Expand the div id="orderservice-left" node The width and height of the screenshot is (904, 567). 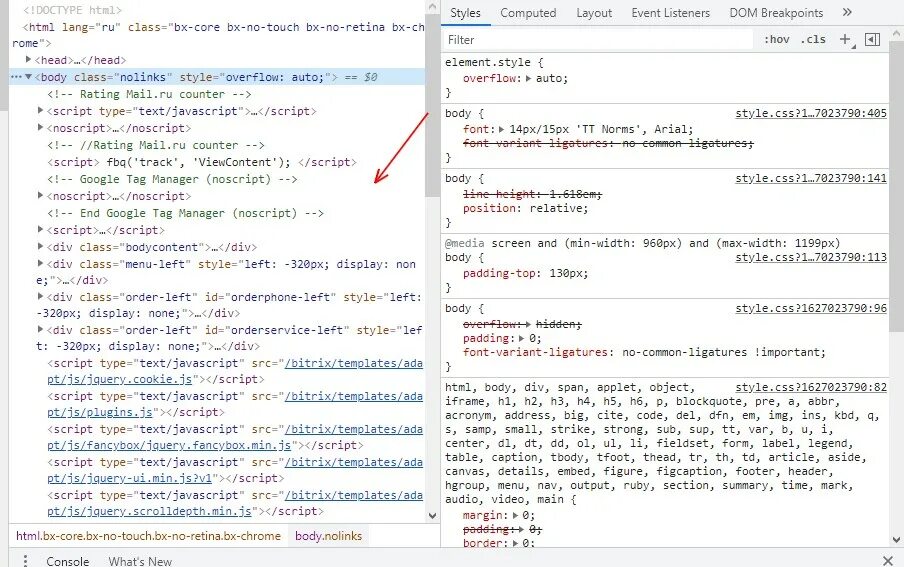click(x=40, y=329)
